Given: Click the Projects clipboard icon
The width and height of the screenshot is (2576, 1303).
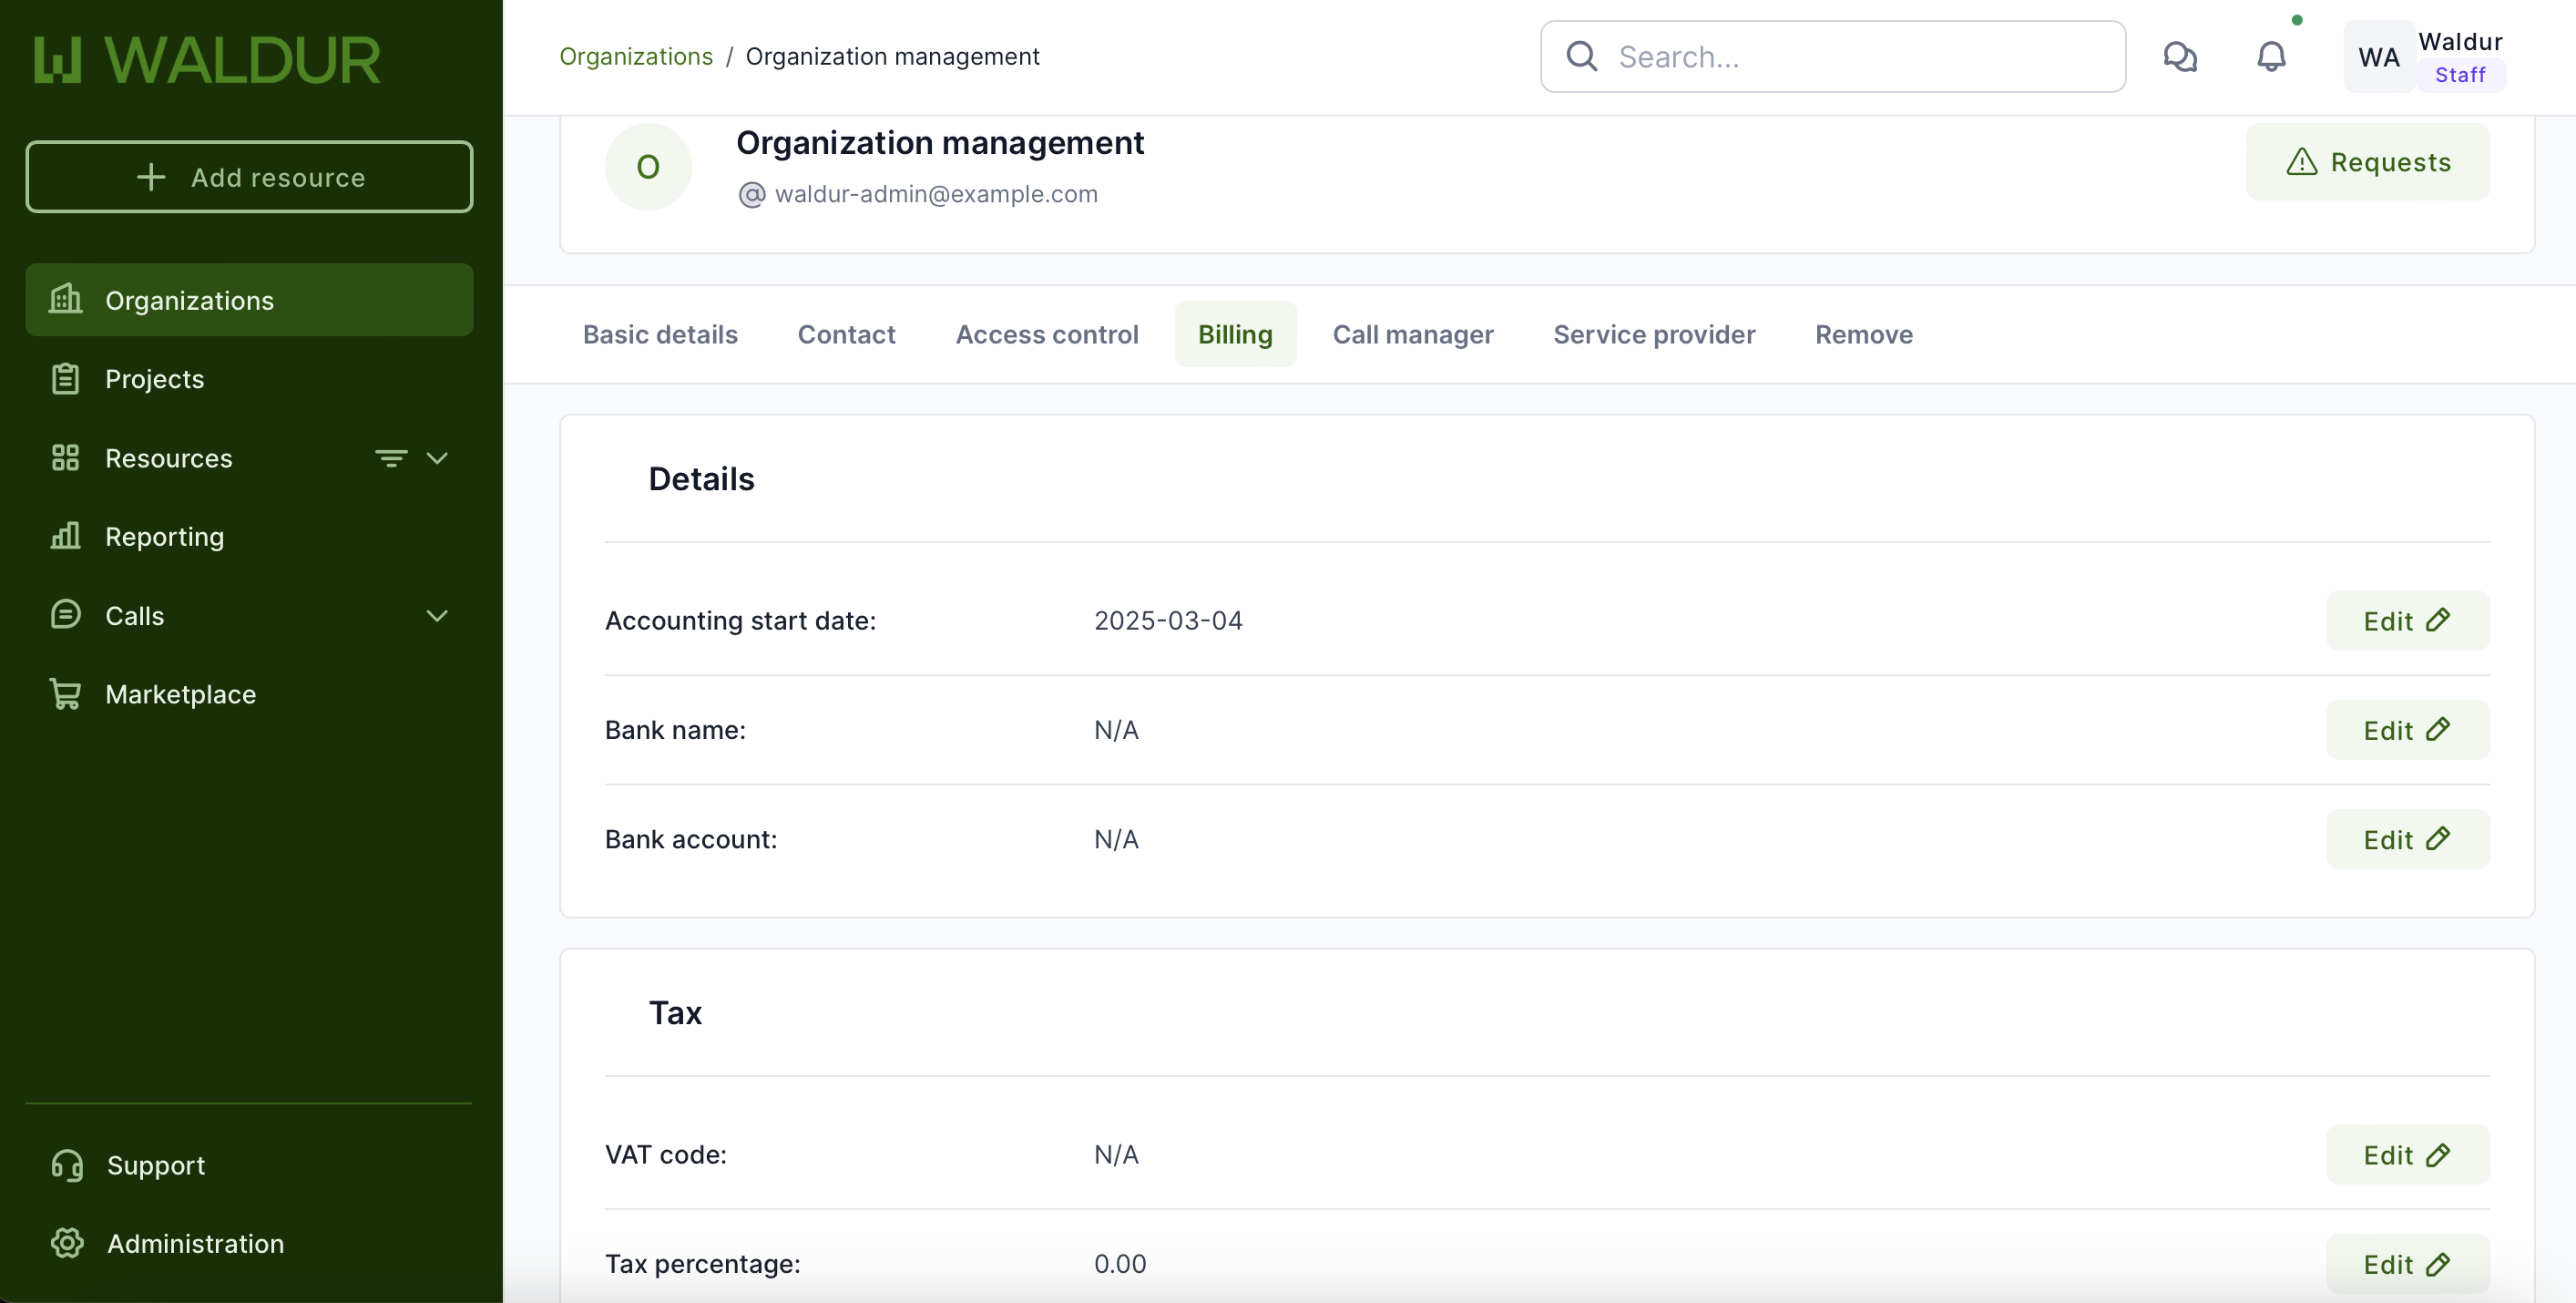Looking at the screenshot, I should click(x=66, y=379).
